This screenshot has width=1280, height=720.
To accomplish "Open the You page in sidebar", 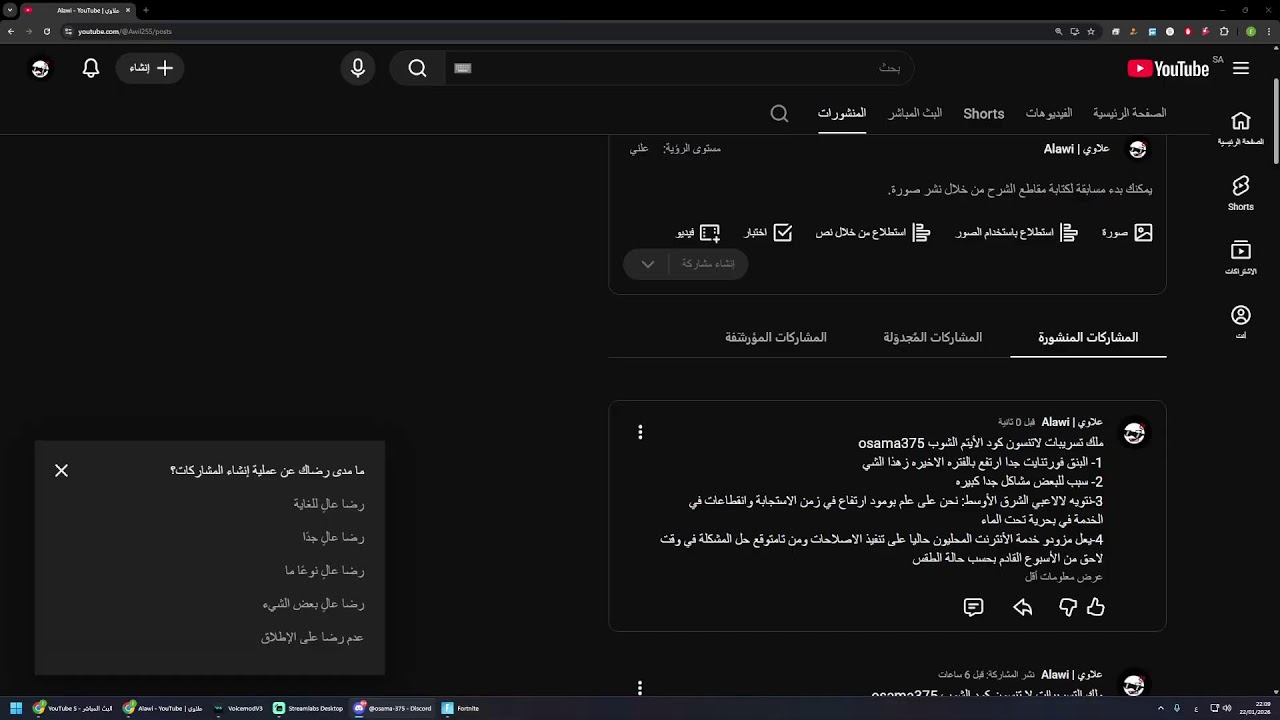I will point(1241,321).
